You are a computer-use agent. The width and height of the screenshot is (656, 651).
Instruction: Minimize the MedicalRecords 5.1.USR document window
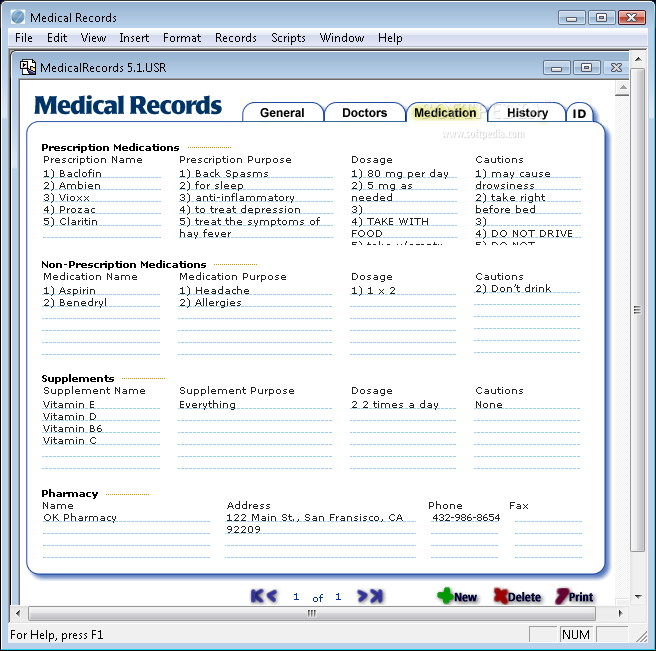coord(556,68)
